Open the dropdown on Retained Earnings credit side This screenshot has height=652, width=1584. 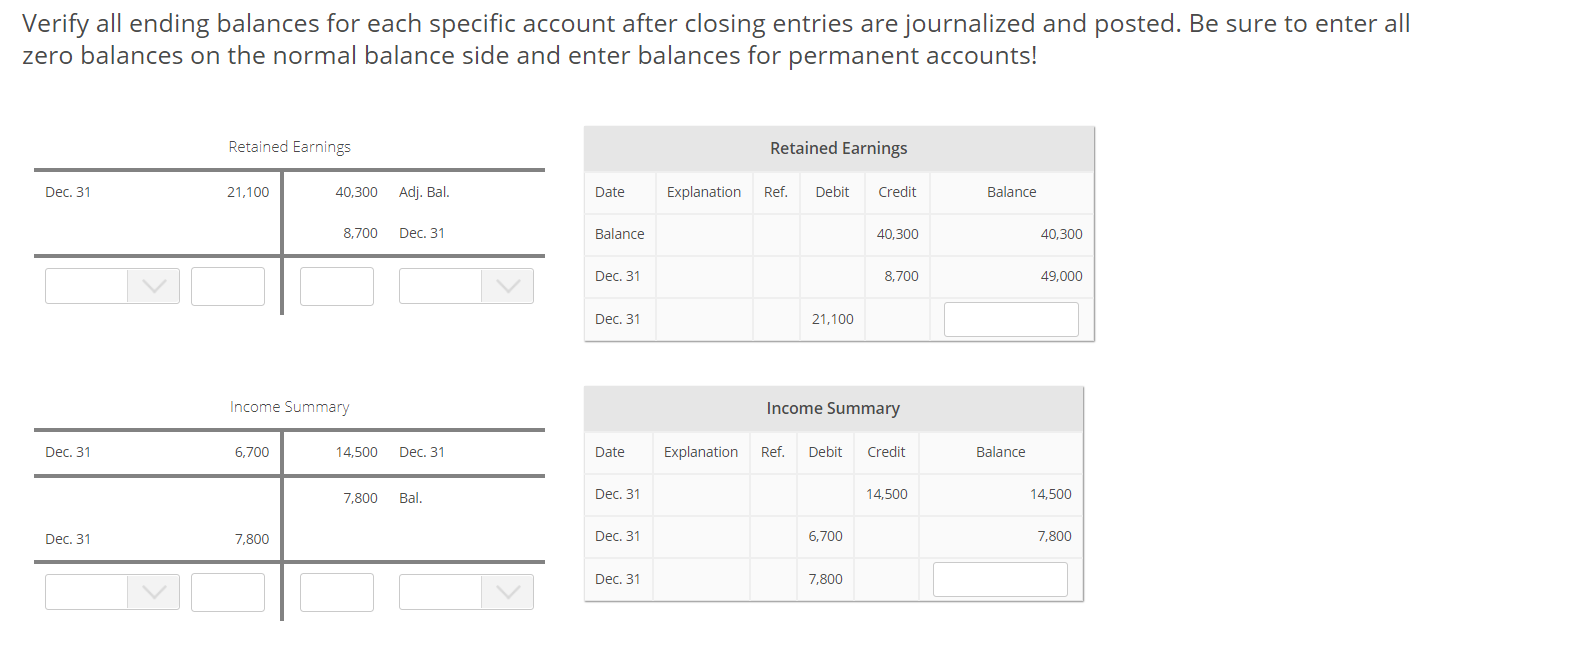click(465, 286)
